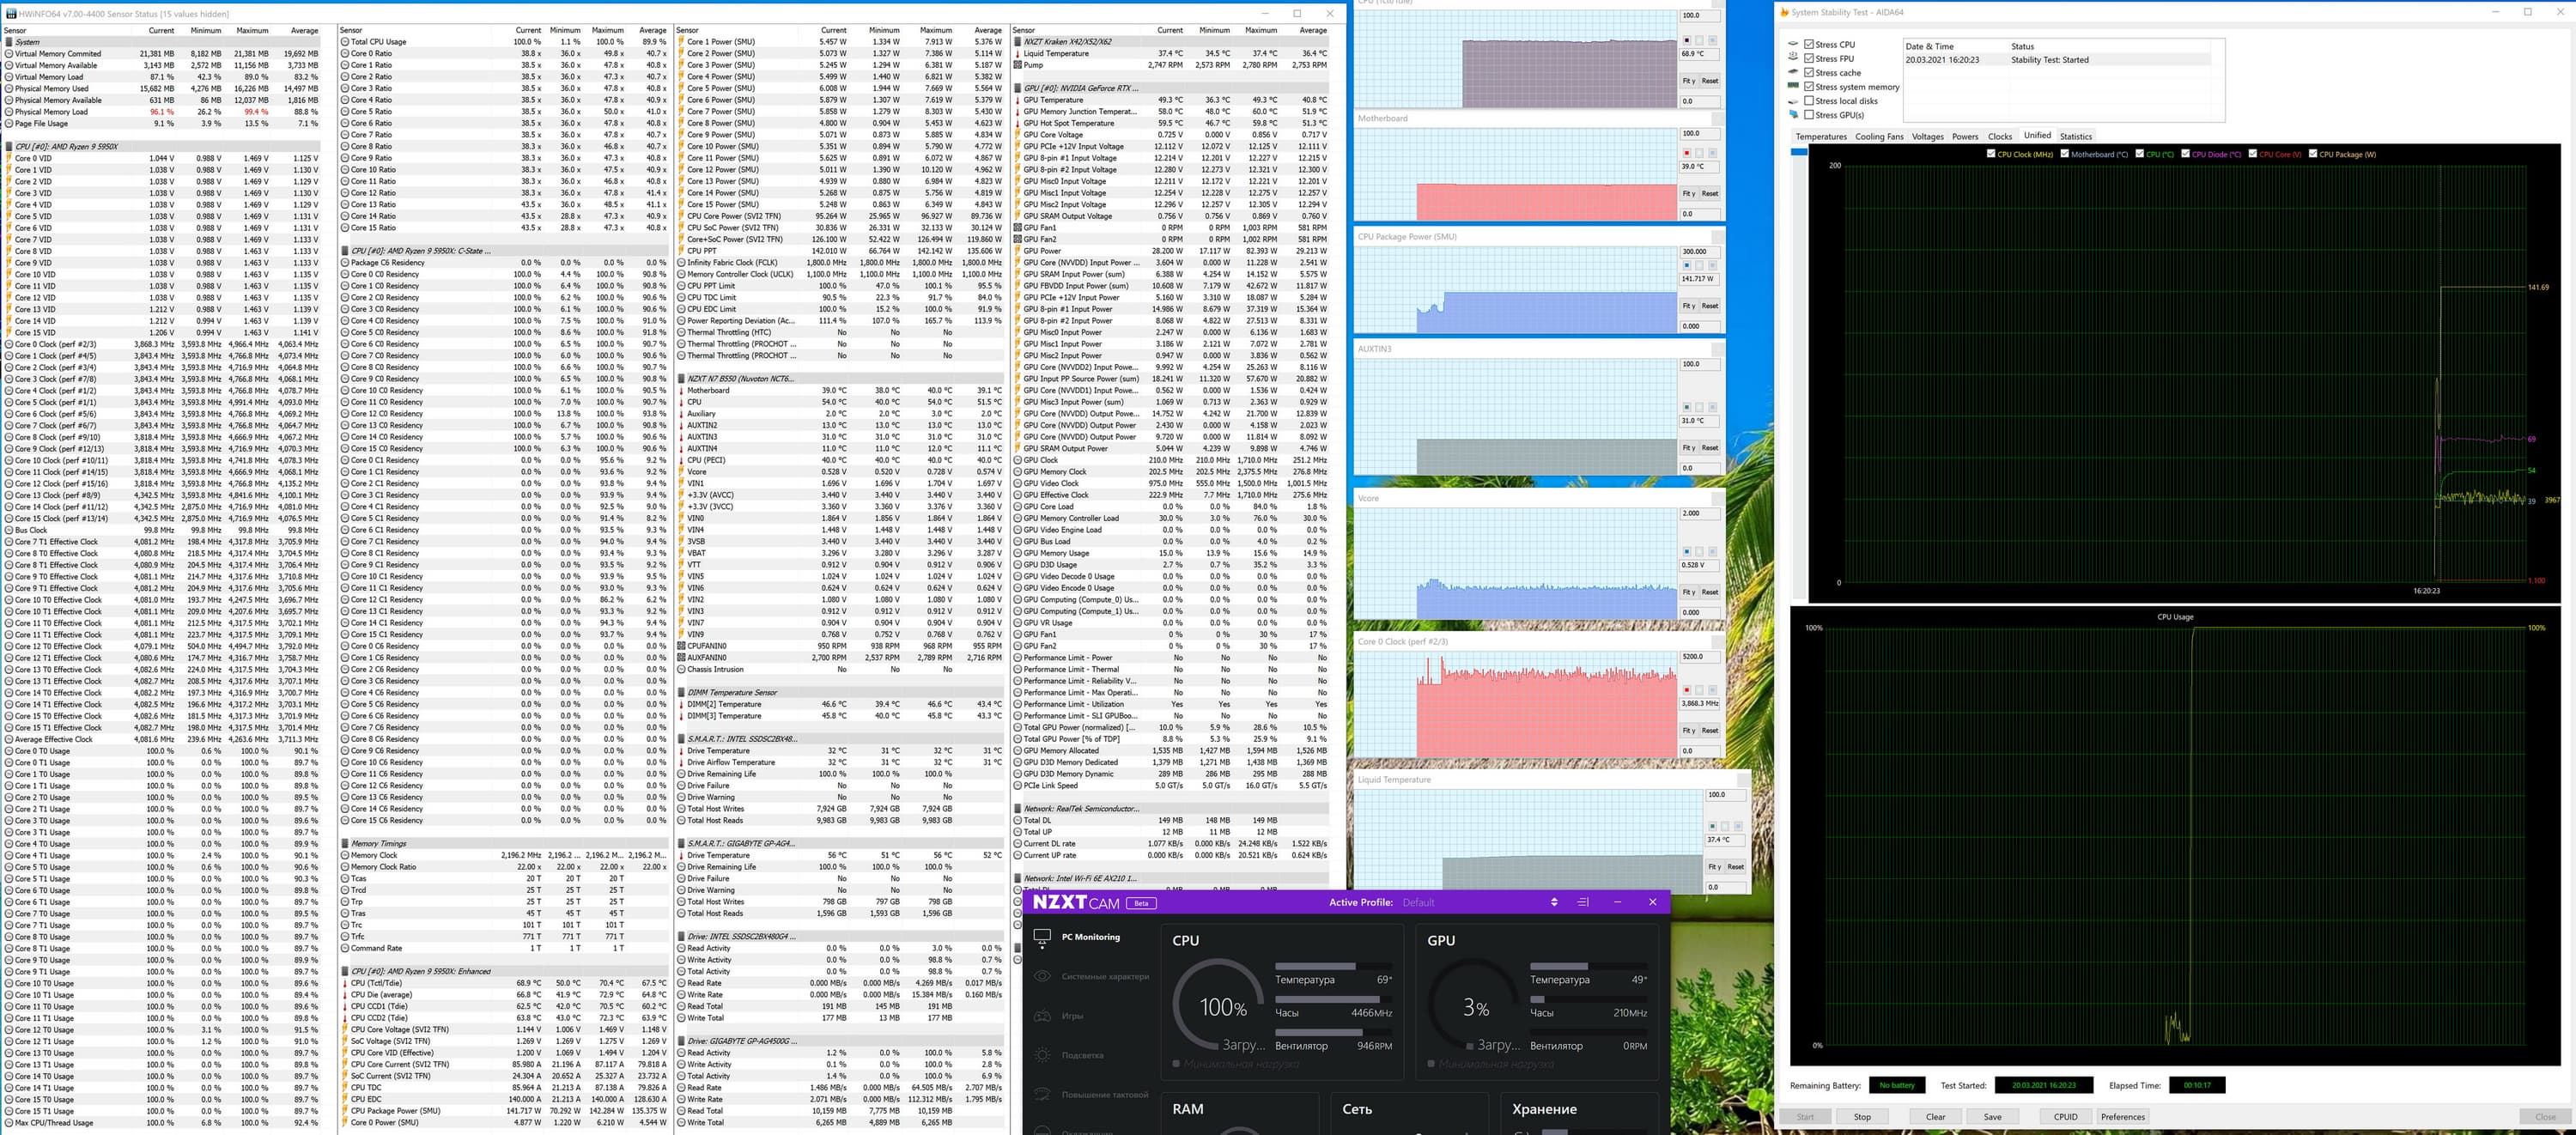Open Active Profile selector arrows in NZXT CAM
The width and height of the screenshot is (2576, 1135).
click(x=1553, y=902)
